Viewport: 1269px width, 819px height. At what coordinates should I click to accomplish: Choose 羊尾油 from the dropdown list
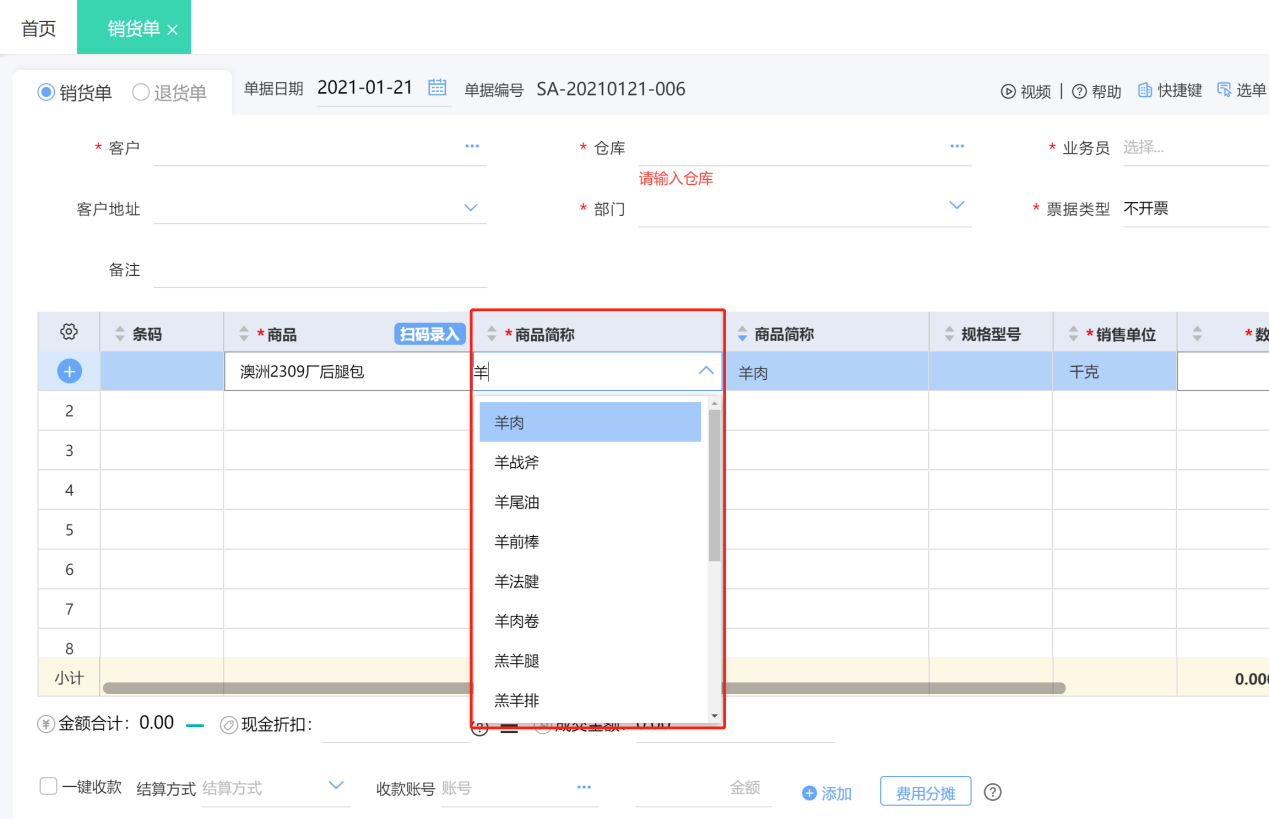(590, 502)
